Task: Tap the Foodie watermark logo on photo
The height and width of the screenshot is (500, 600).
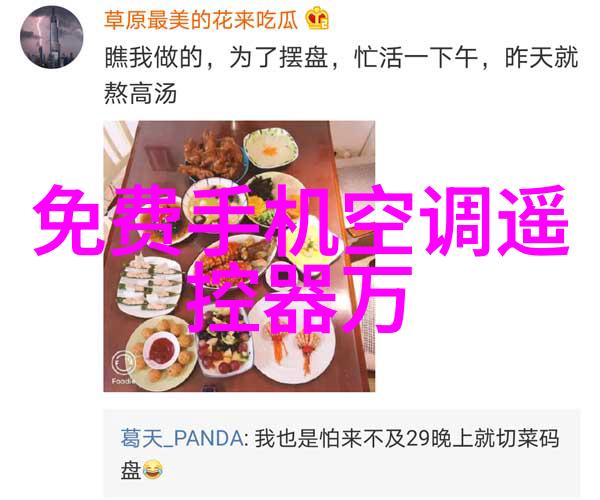Action: point(123,365)
